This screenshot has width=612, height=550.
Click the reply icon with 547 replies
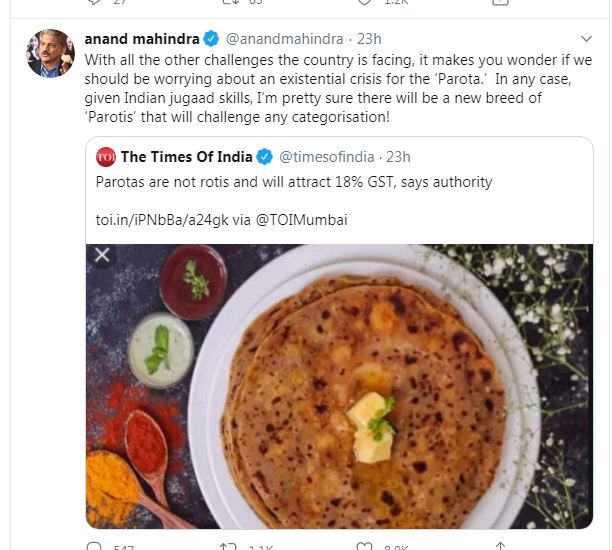coord(94,546)
